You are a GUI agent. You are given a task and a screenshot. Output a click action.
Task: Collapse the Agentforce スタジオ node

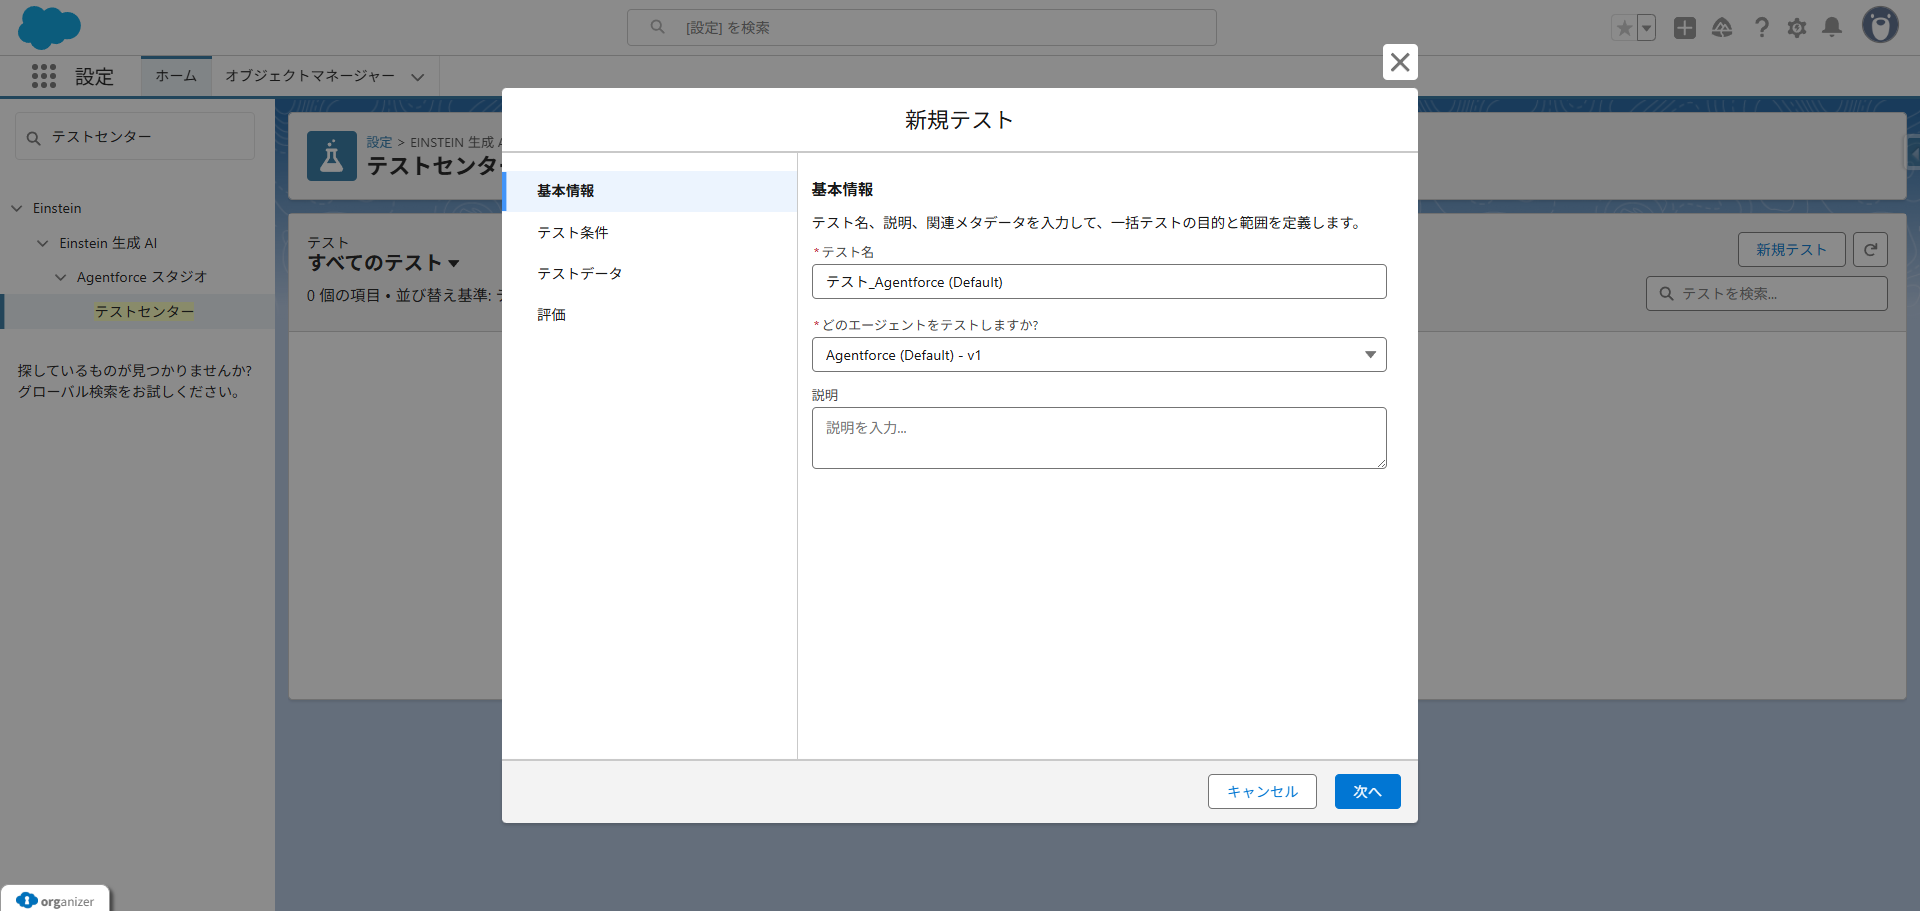point(61,277)
